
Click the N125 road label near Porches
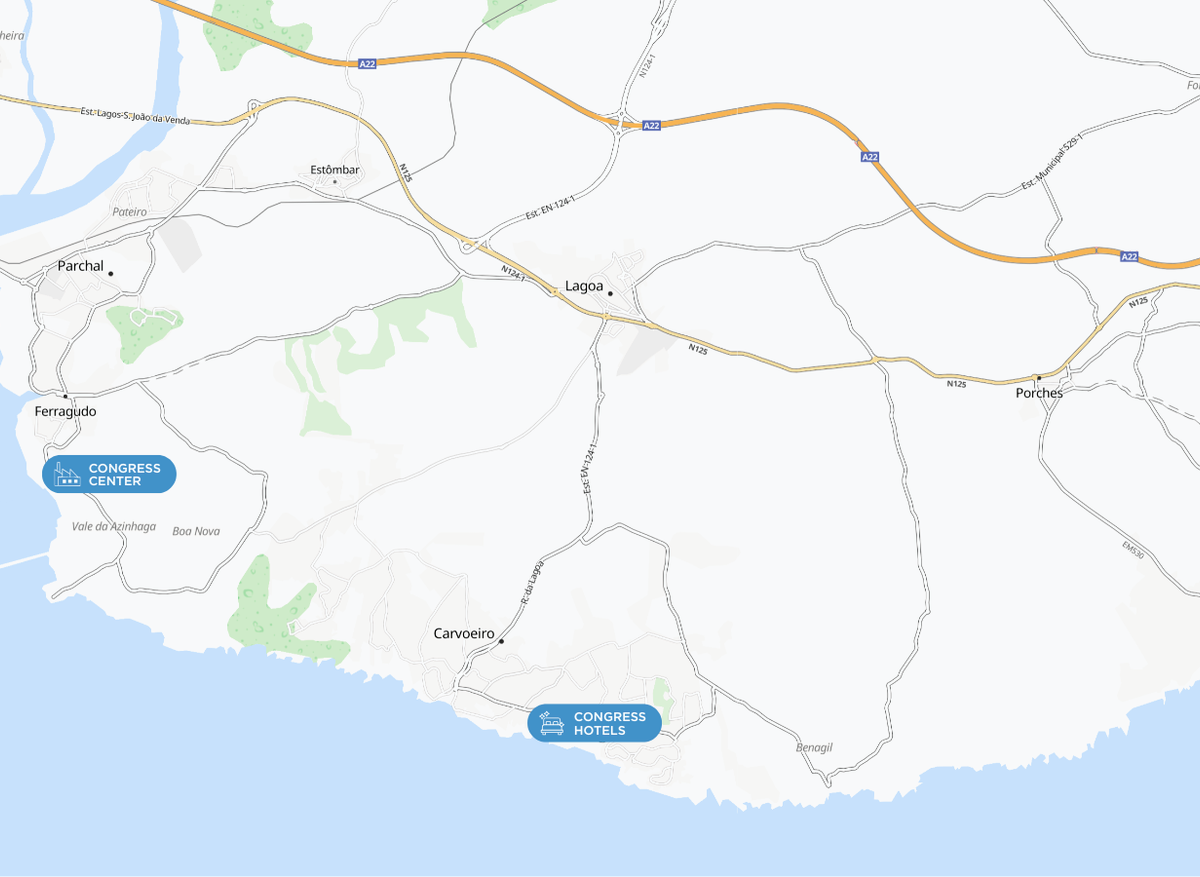click(x=956, y=384)
